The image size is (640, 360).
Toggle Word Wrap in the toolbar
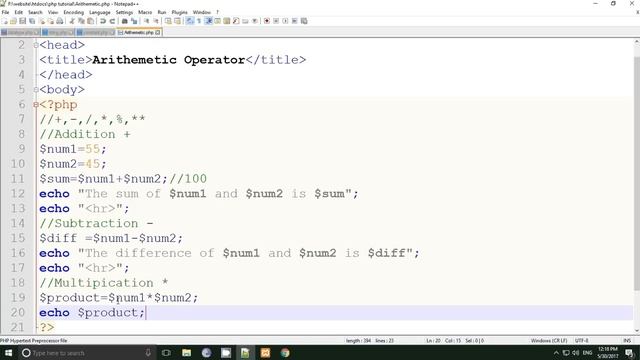pos(190,21)
